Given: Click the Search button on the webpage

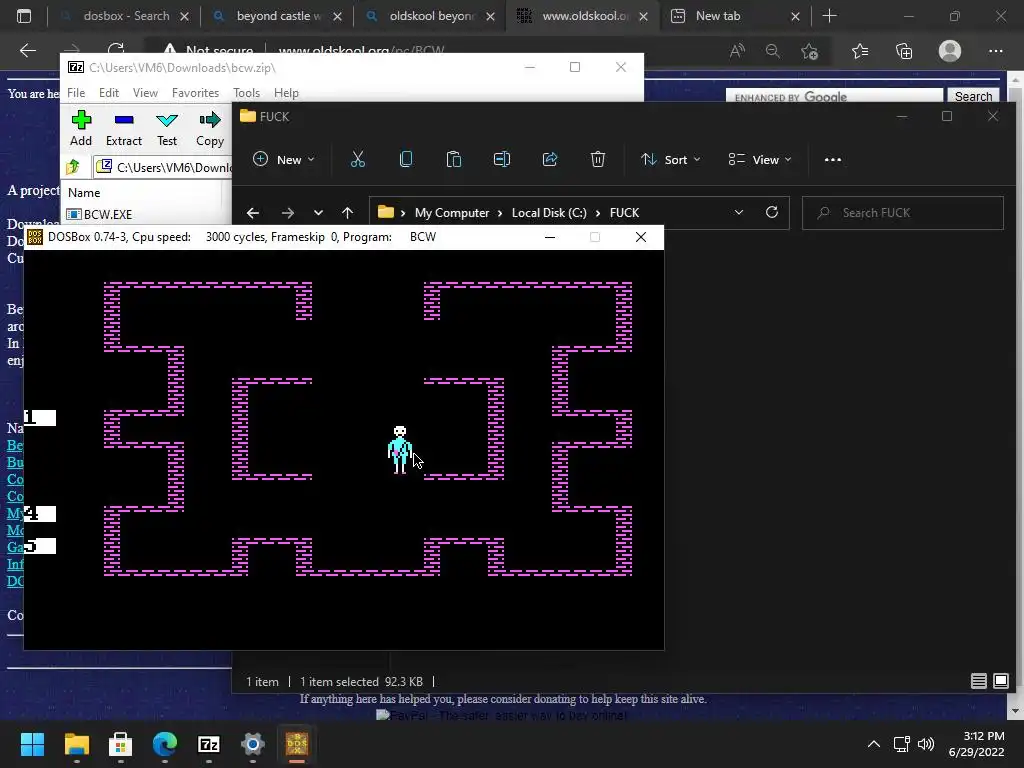Looking at the screenshot, I should click(973, 97).
